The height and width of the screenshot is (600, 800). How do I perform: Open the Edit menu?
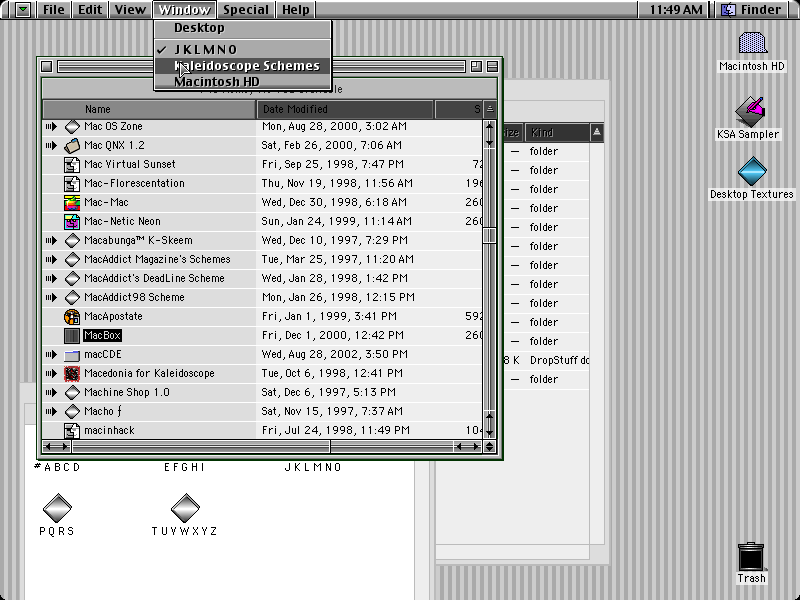coord(90,9)
